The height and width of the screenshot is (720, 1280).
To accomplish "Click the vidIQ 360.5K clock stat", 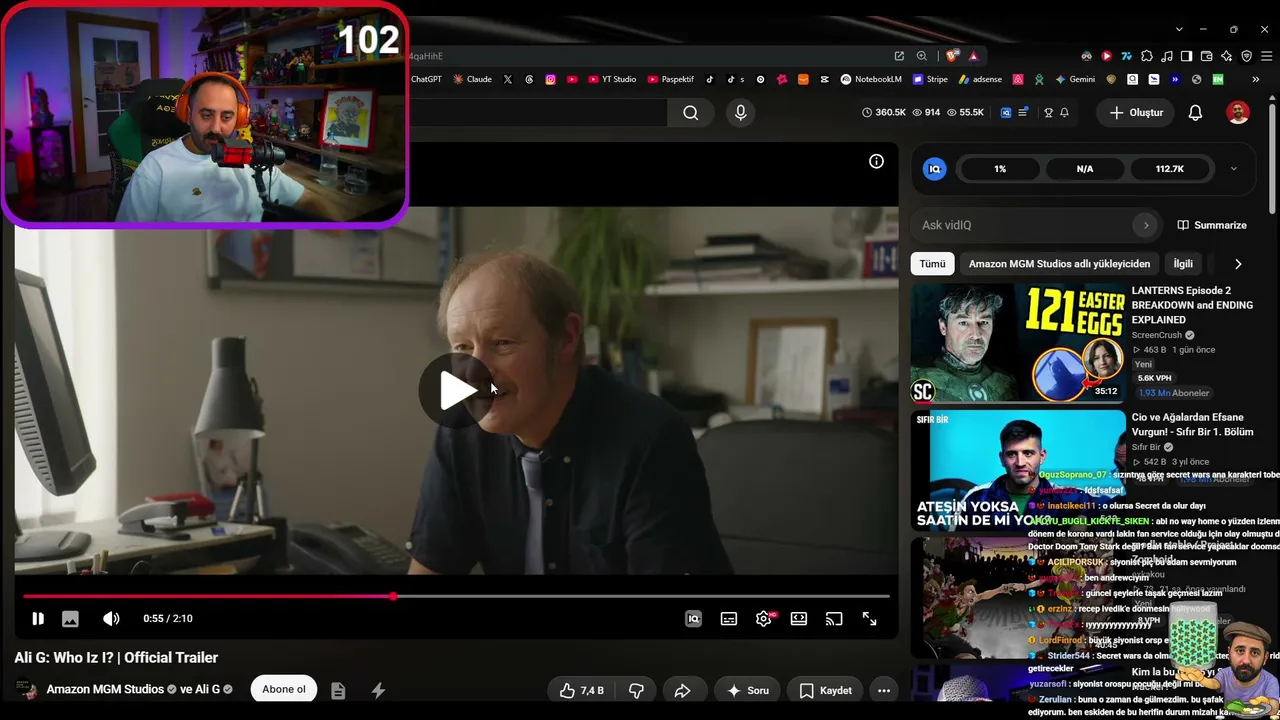I will click(x=884, y=113).
